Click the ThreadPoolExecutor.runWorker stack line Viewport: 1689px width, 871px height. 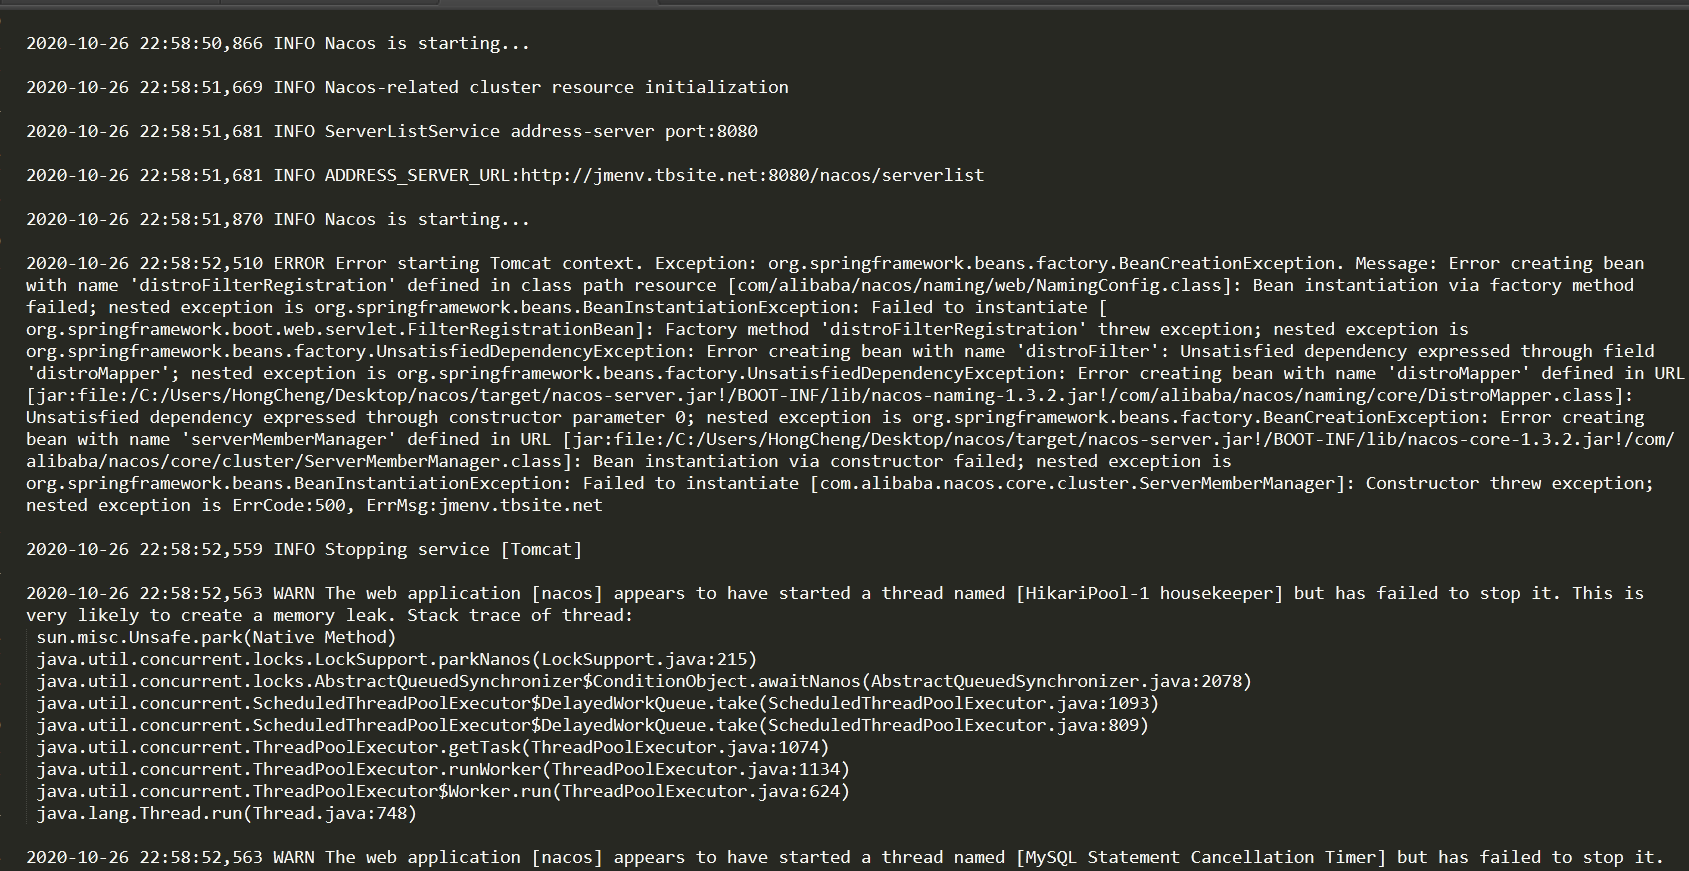pyautogui.click(x=443, y=769)
